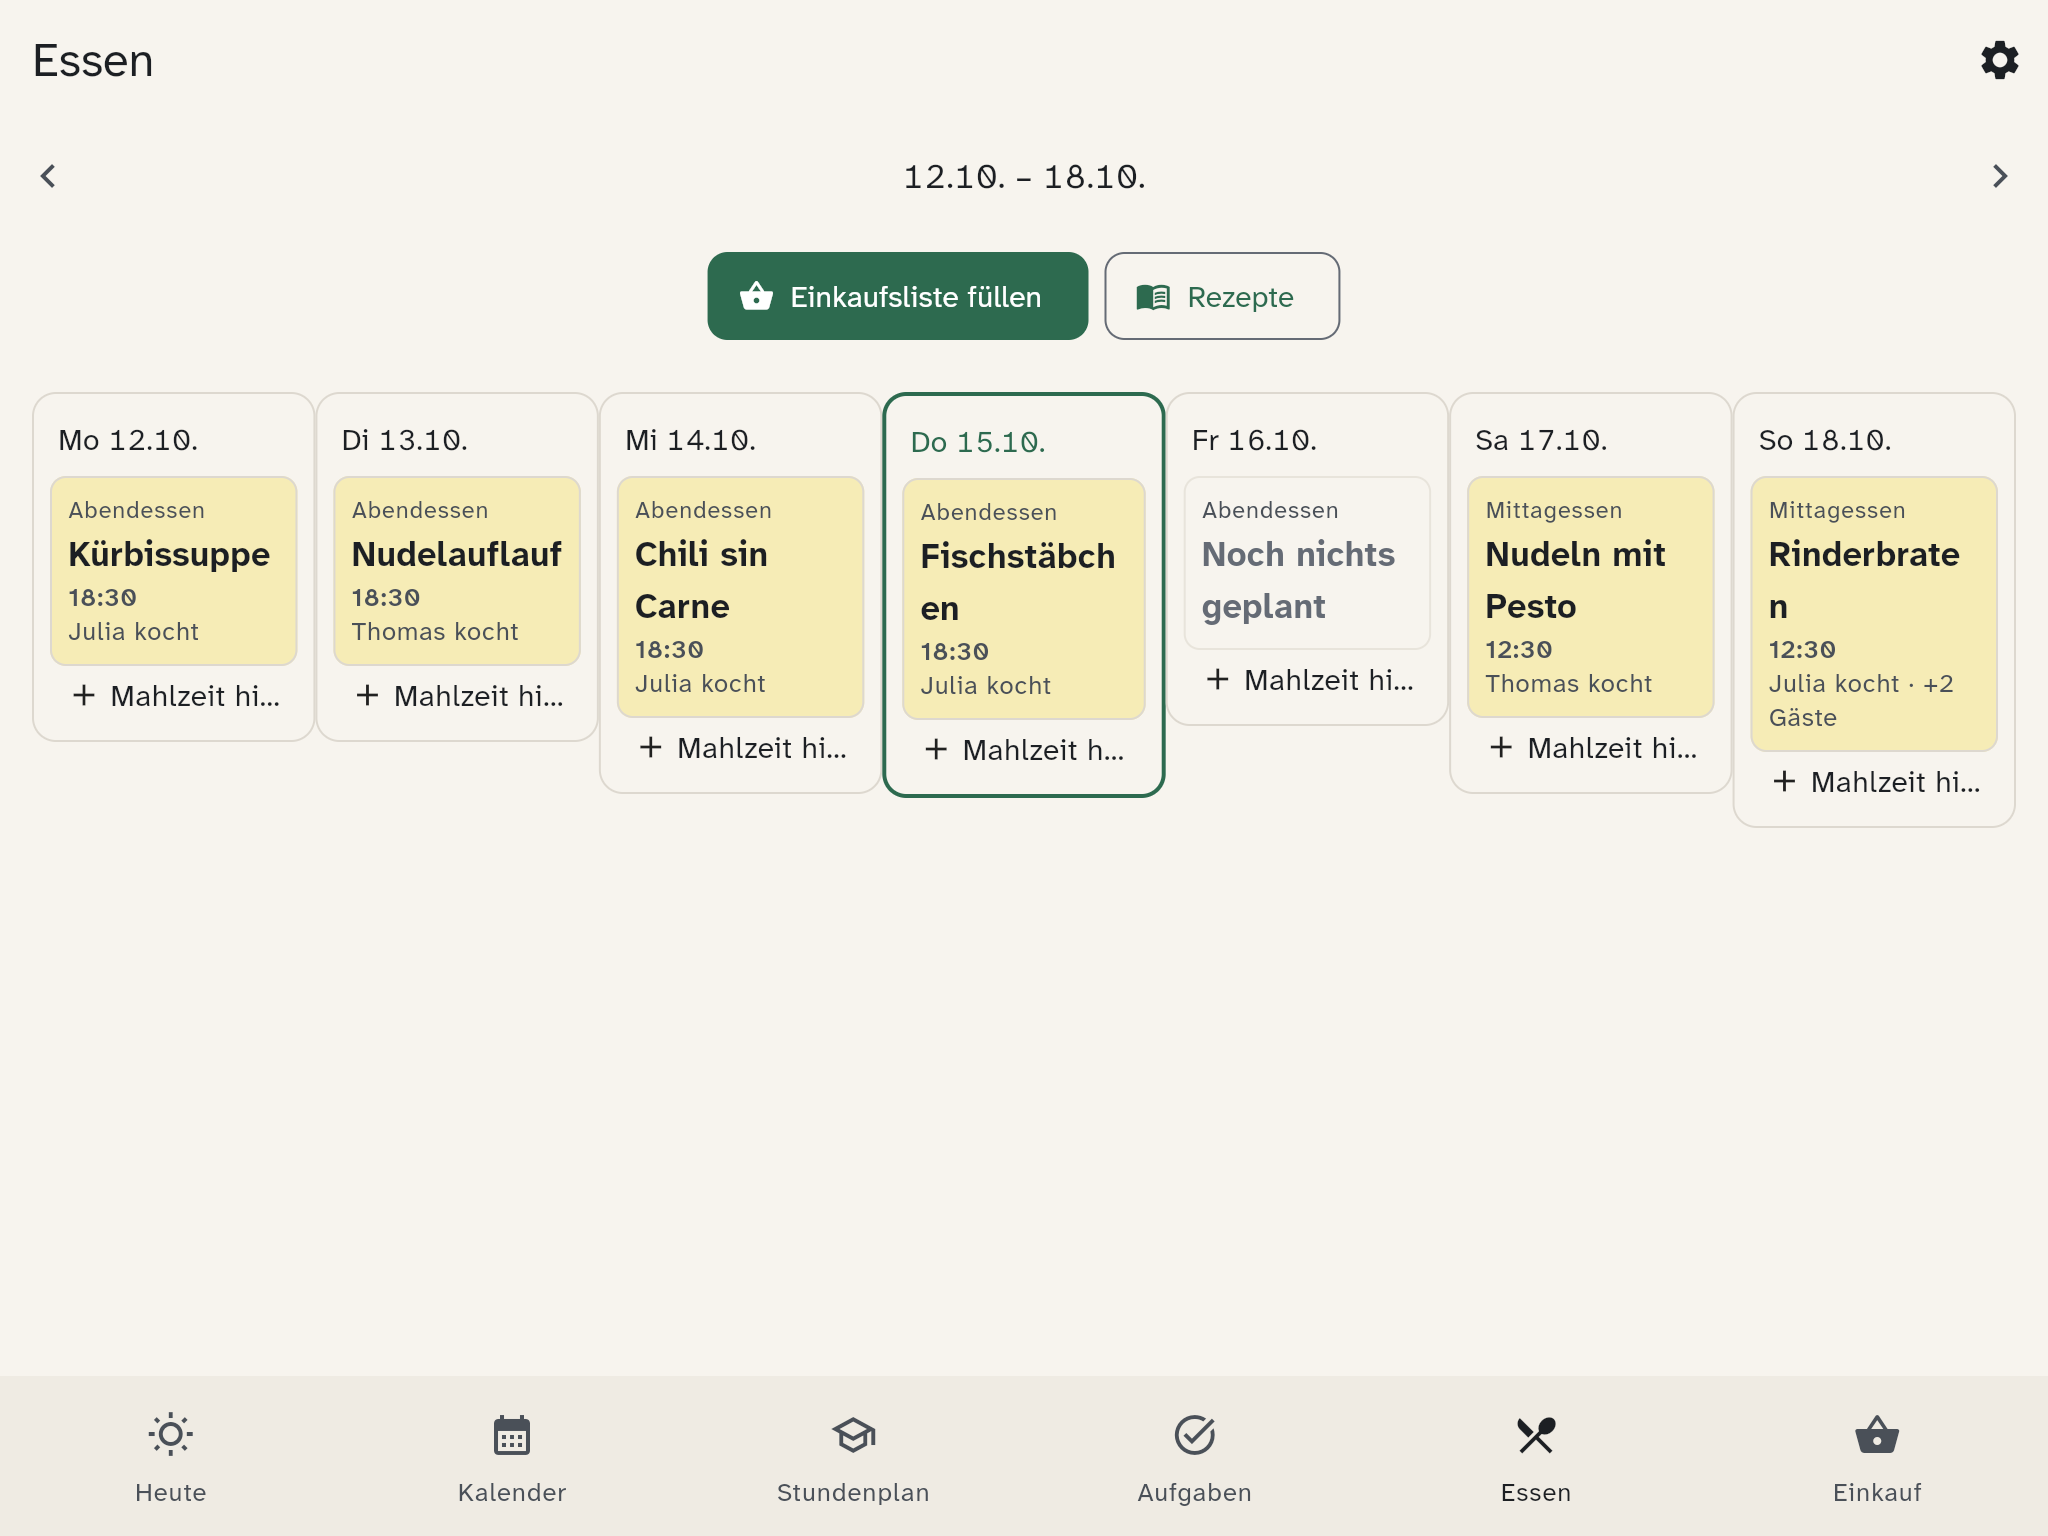The width and height of the screenshot is (2048, 1536).
Task: Open the Fischstäbchen meal on Thursday
Action: [1024, 599]
